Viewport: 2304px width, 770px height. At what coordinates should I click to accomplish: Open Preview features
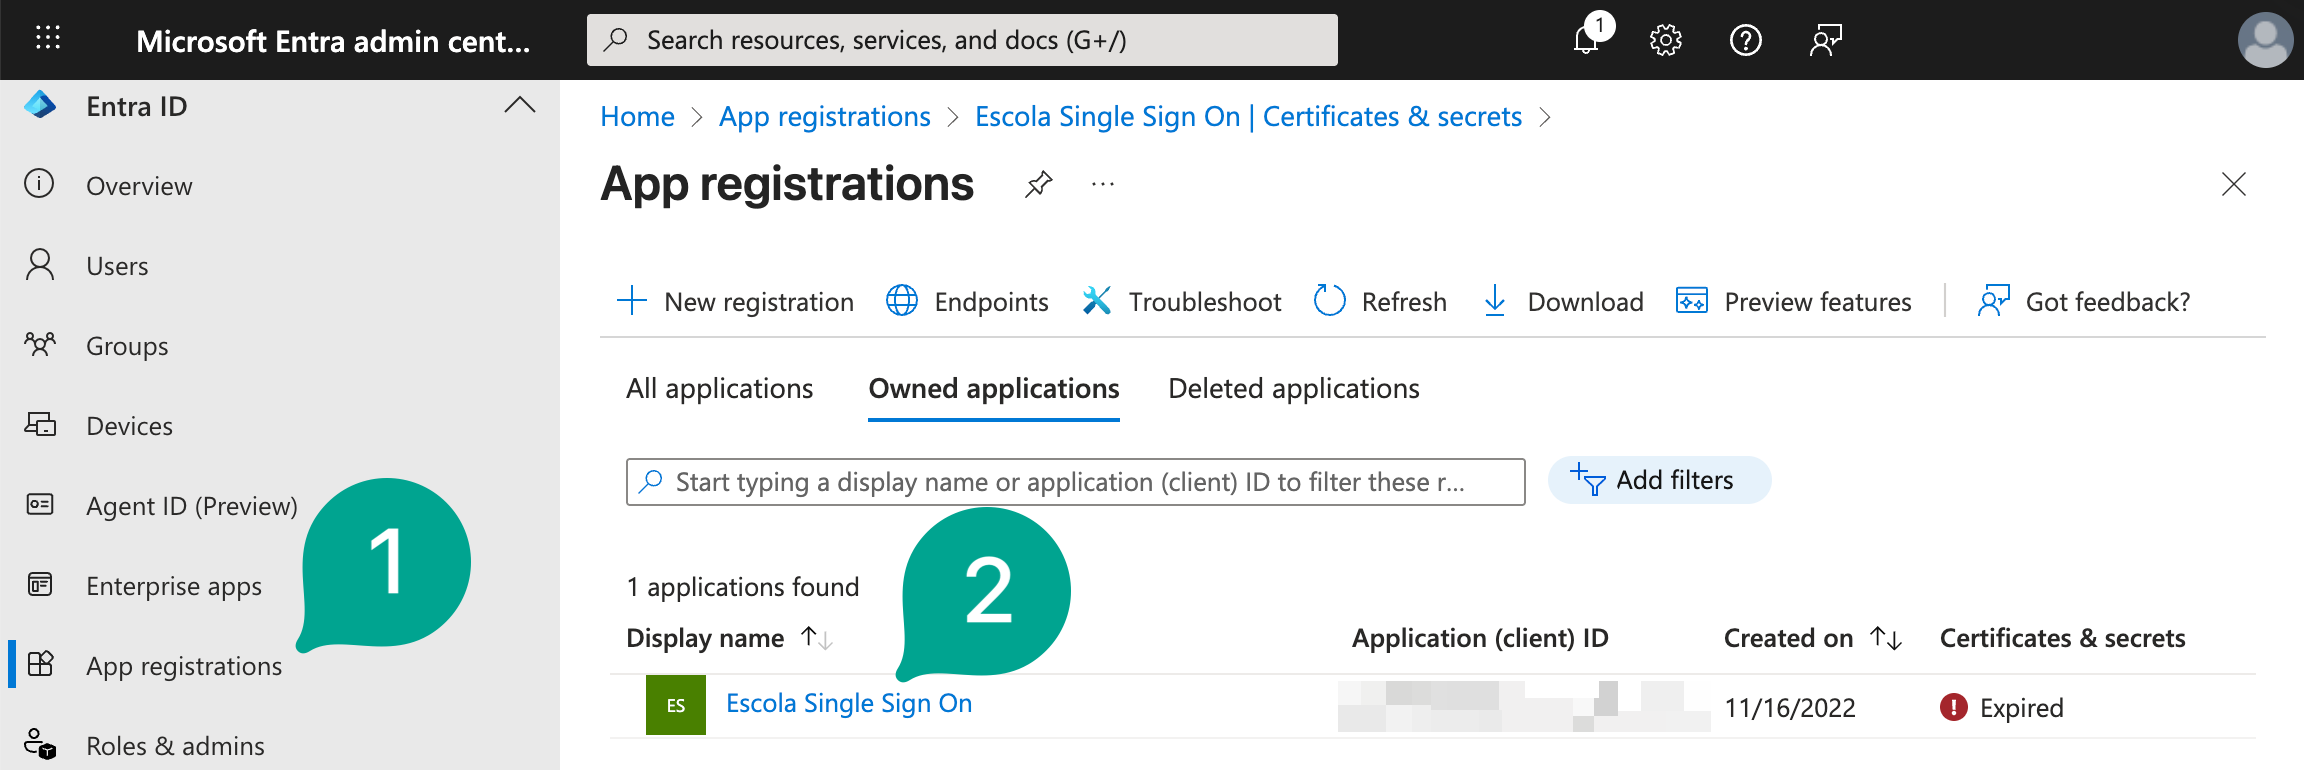1793,301
